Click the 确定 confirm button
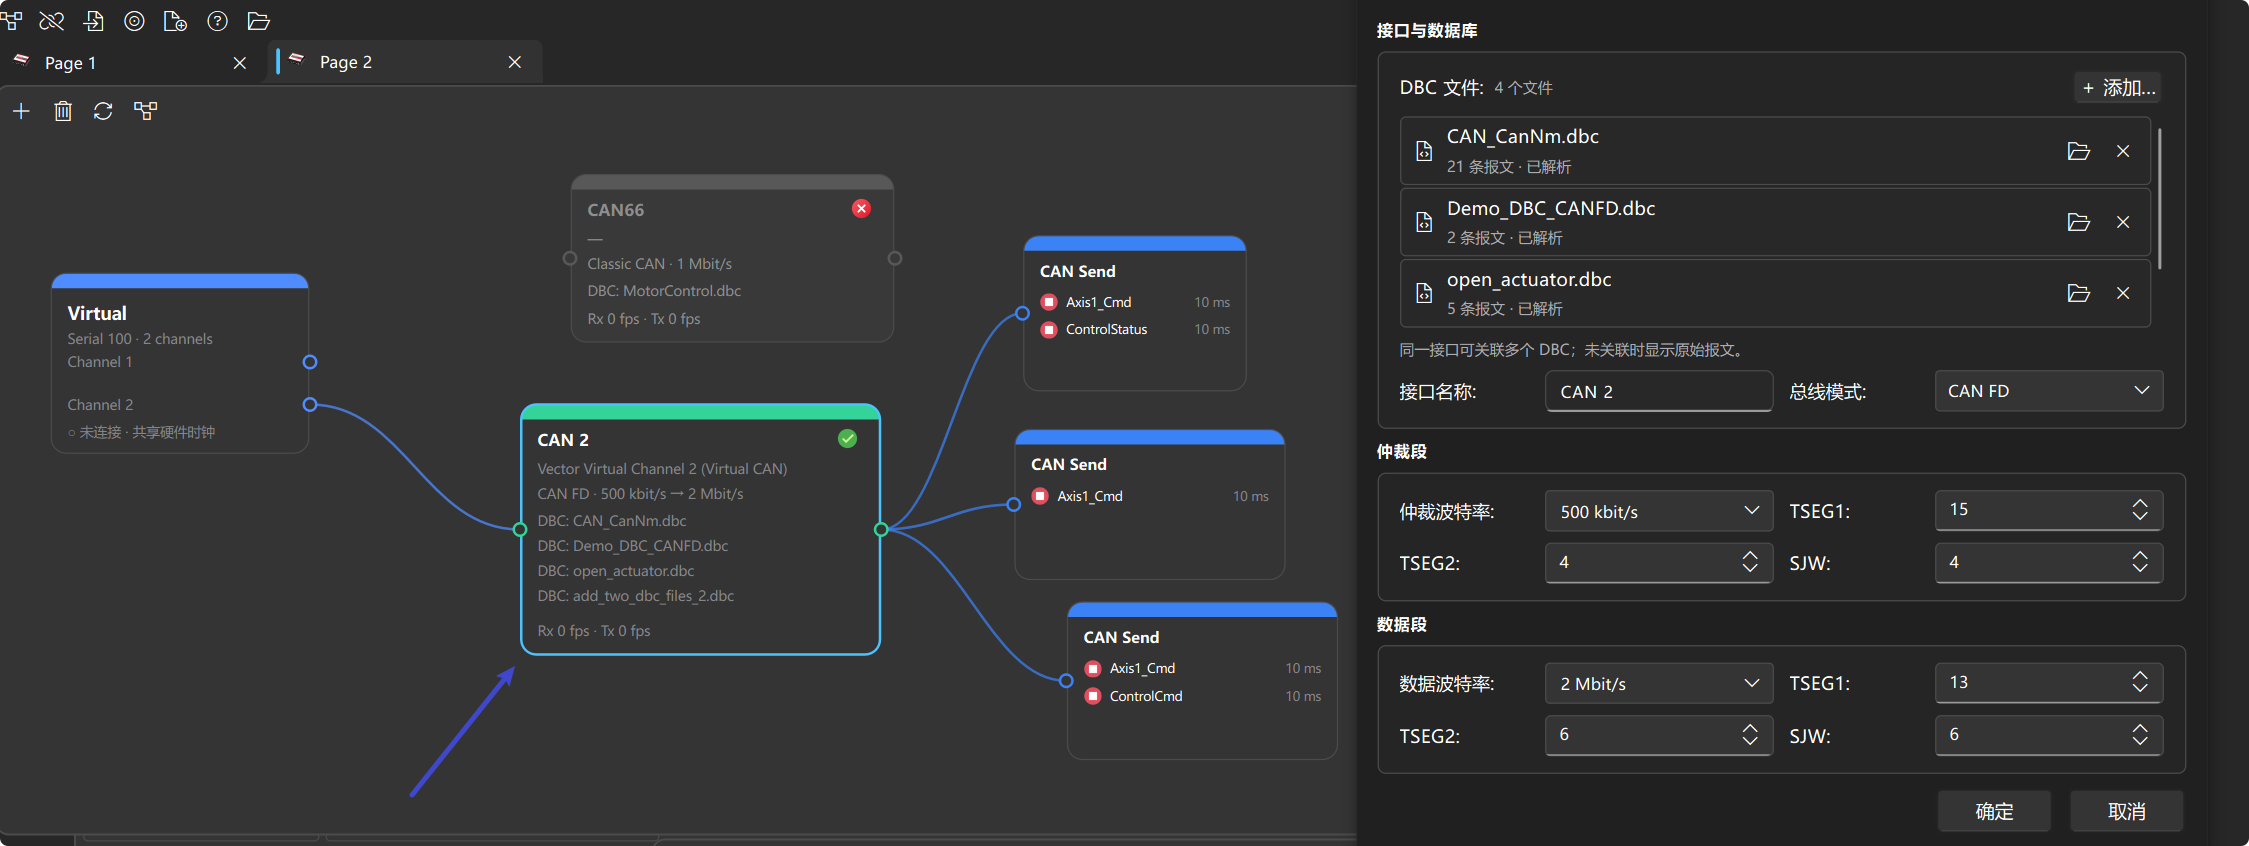2249x846 pixels. point(1994,811)
